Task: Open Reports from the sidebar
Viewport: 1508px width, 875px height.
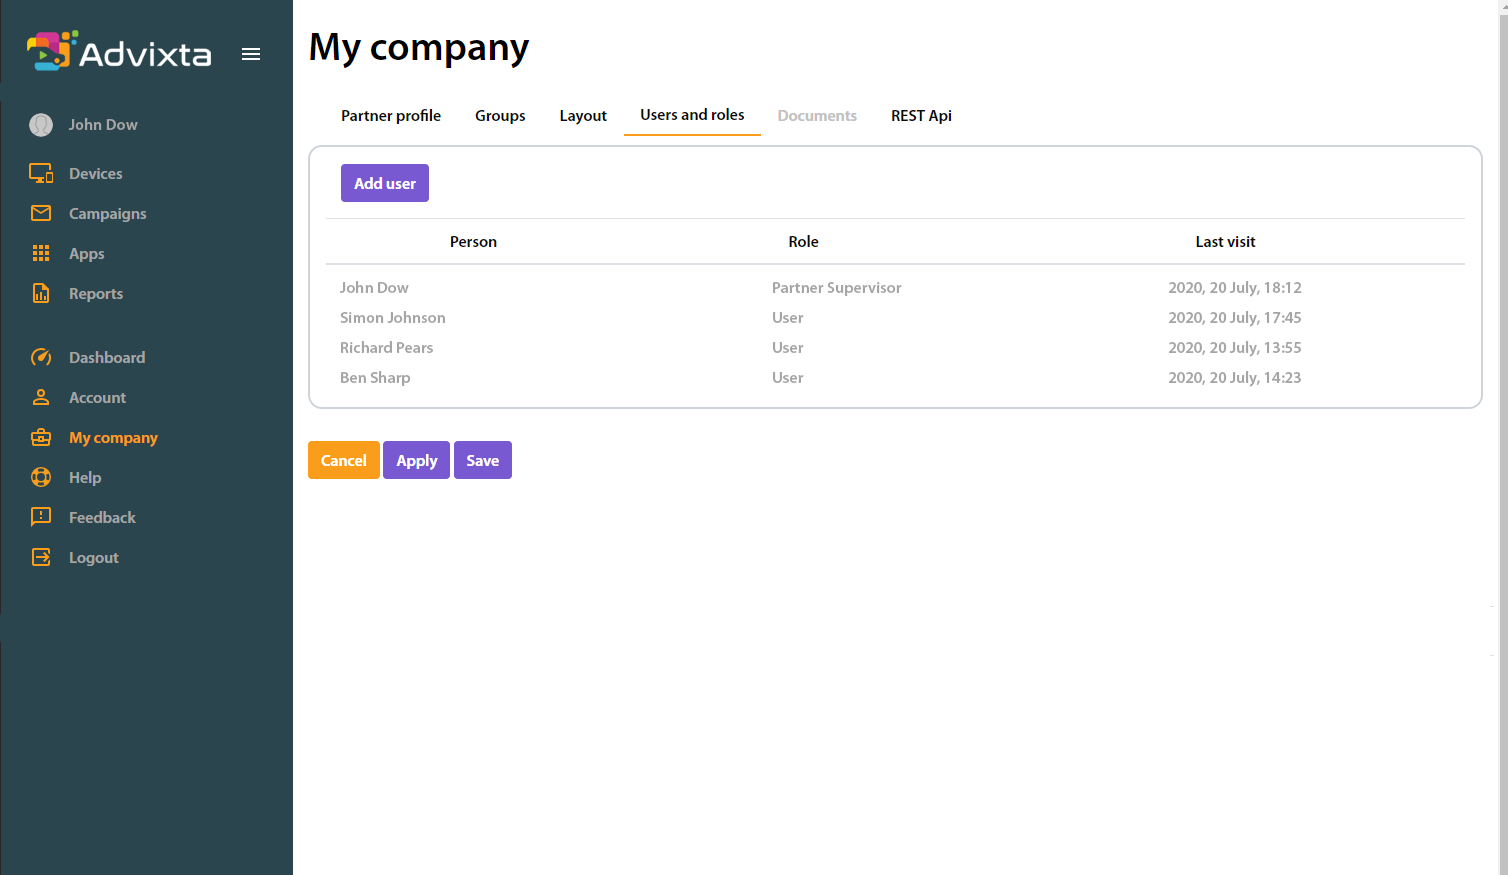Action: coord(96,294)
